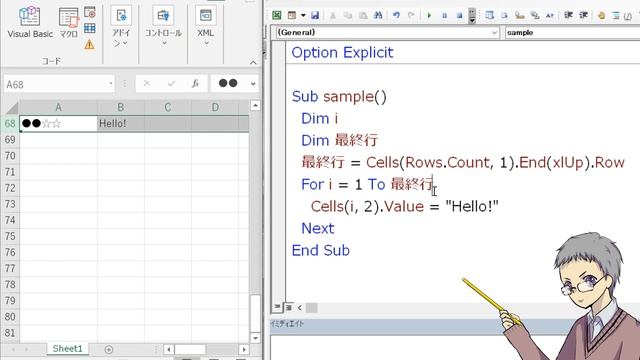
Task: Click Excel vertical scrollbar up arrow
Action: tap(255, 106)
